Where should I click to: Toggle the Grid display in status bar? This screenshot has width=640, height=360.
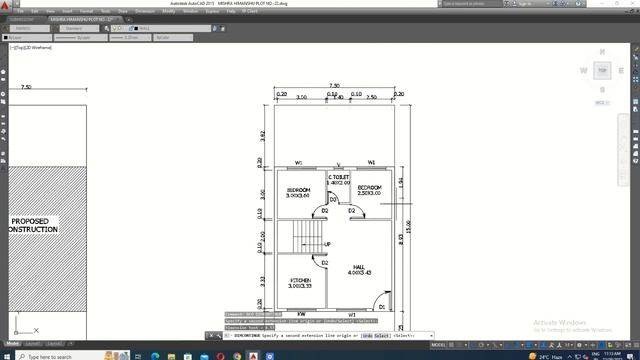point(451,345)
